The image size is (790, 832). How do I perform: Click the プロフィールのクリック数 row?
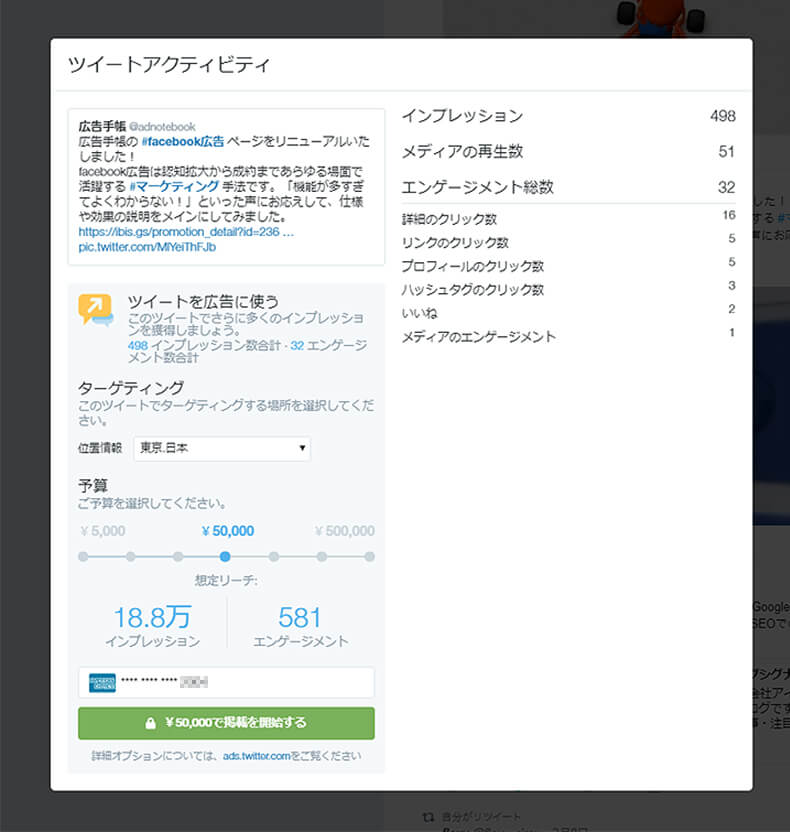(x=568, y=265)
